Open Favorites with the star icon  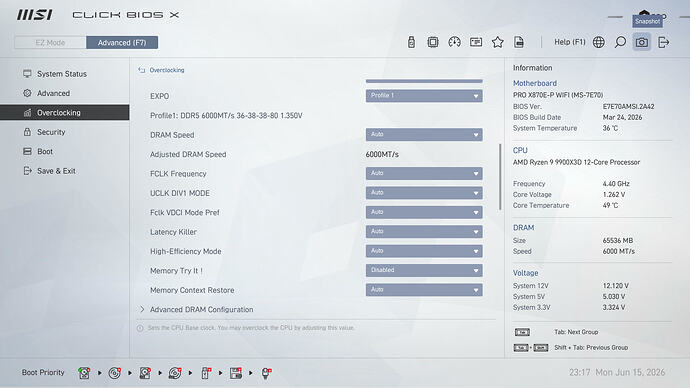pos(497,42)
